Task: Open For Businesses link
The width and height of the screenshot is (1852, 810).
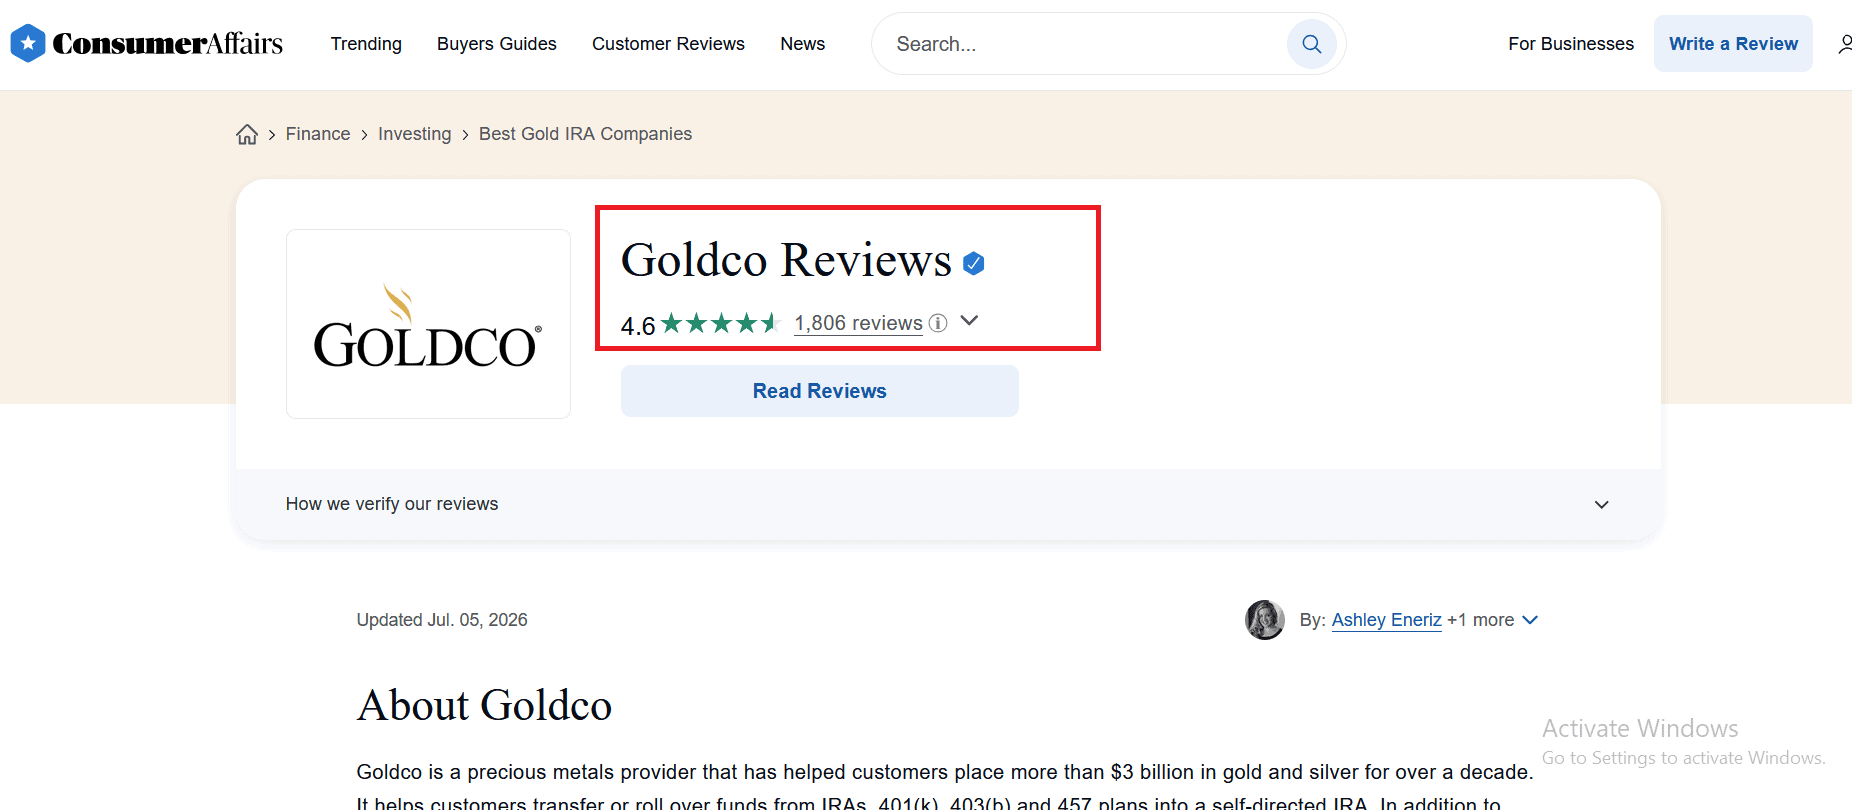Action: pyautogui.click(x=1571, y=44)
